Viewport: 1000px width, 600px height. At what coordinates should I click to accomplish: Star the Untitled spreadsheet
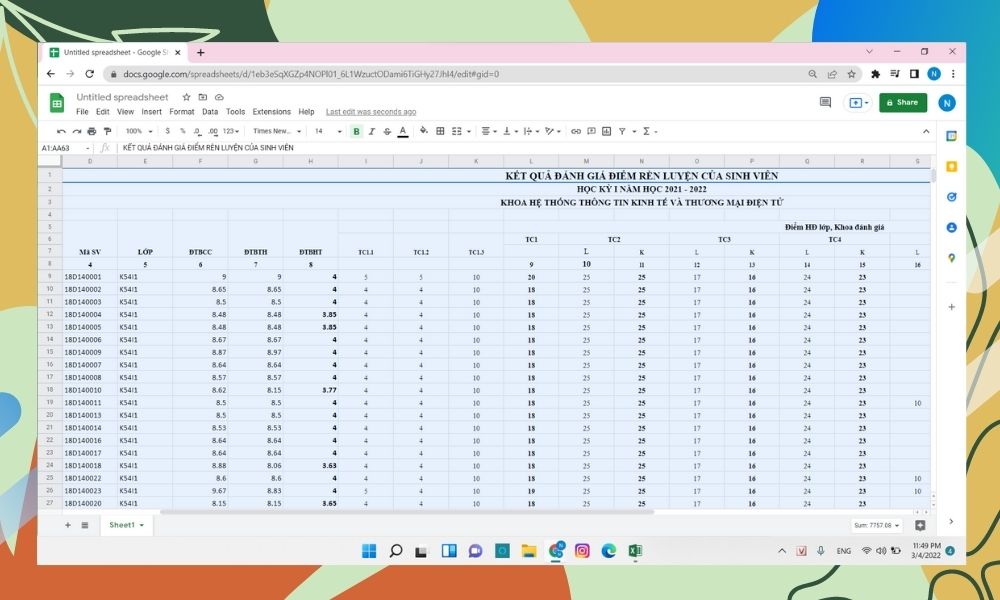(186, 97)
